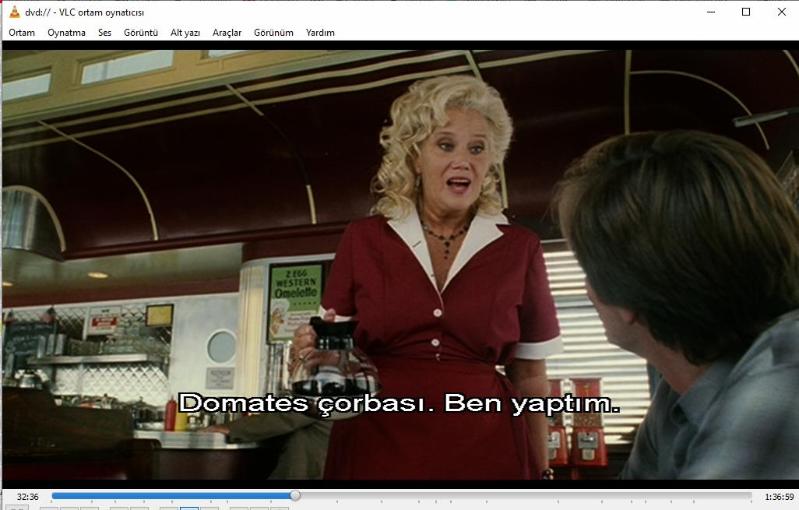Click the video playback area
Screen dimensions: 799x510
pyautogui.click(x=400, y=264)
